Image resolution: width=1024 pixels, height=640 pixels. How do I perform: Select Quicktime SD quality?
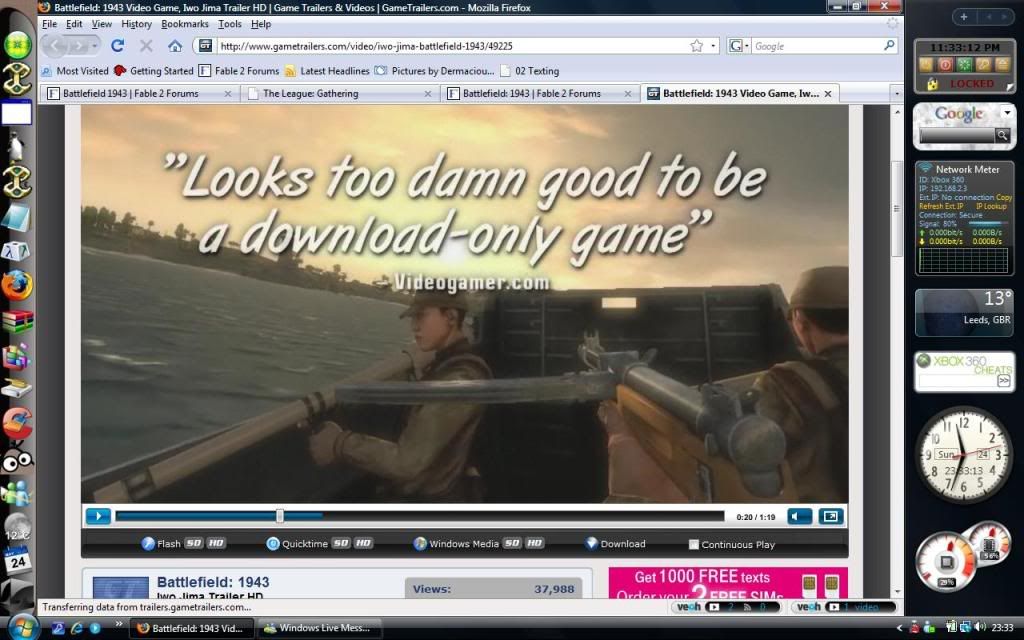tap(341, 543)
